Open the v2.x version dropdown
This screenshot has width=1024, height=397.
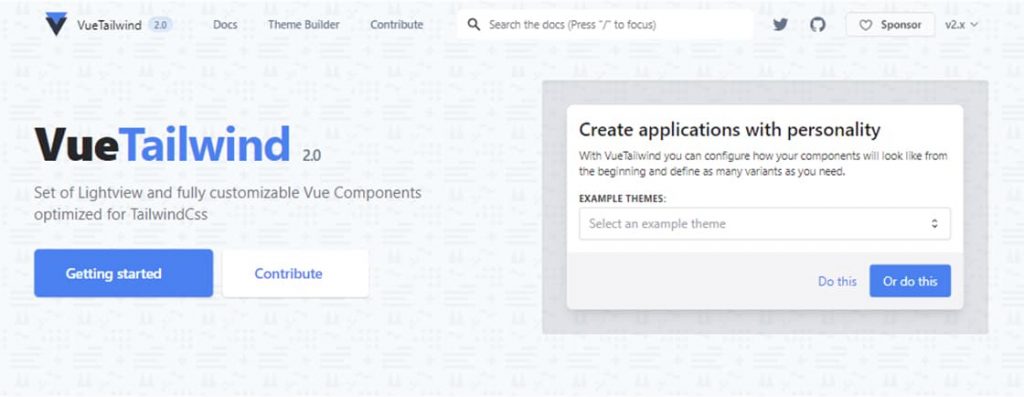tap(961, 25)
